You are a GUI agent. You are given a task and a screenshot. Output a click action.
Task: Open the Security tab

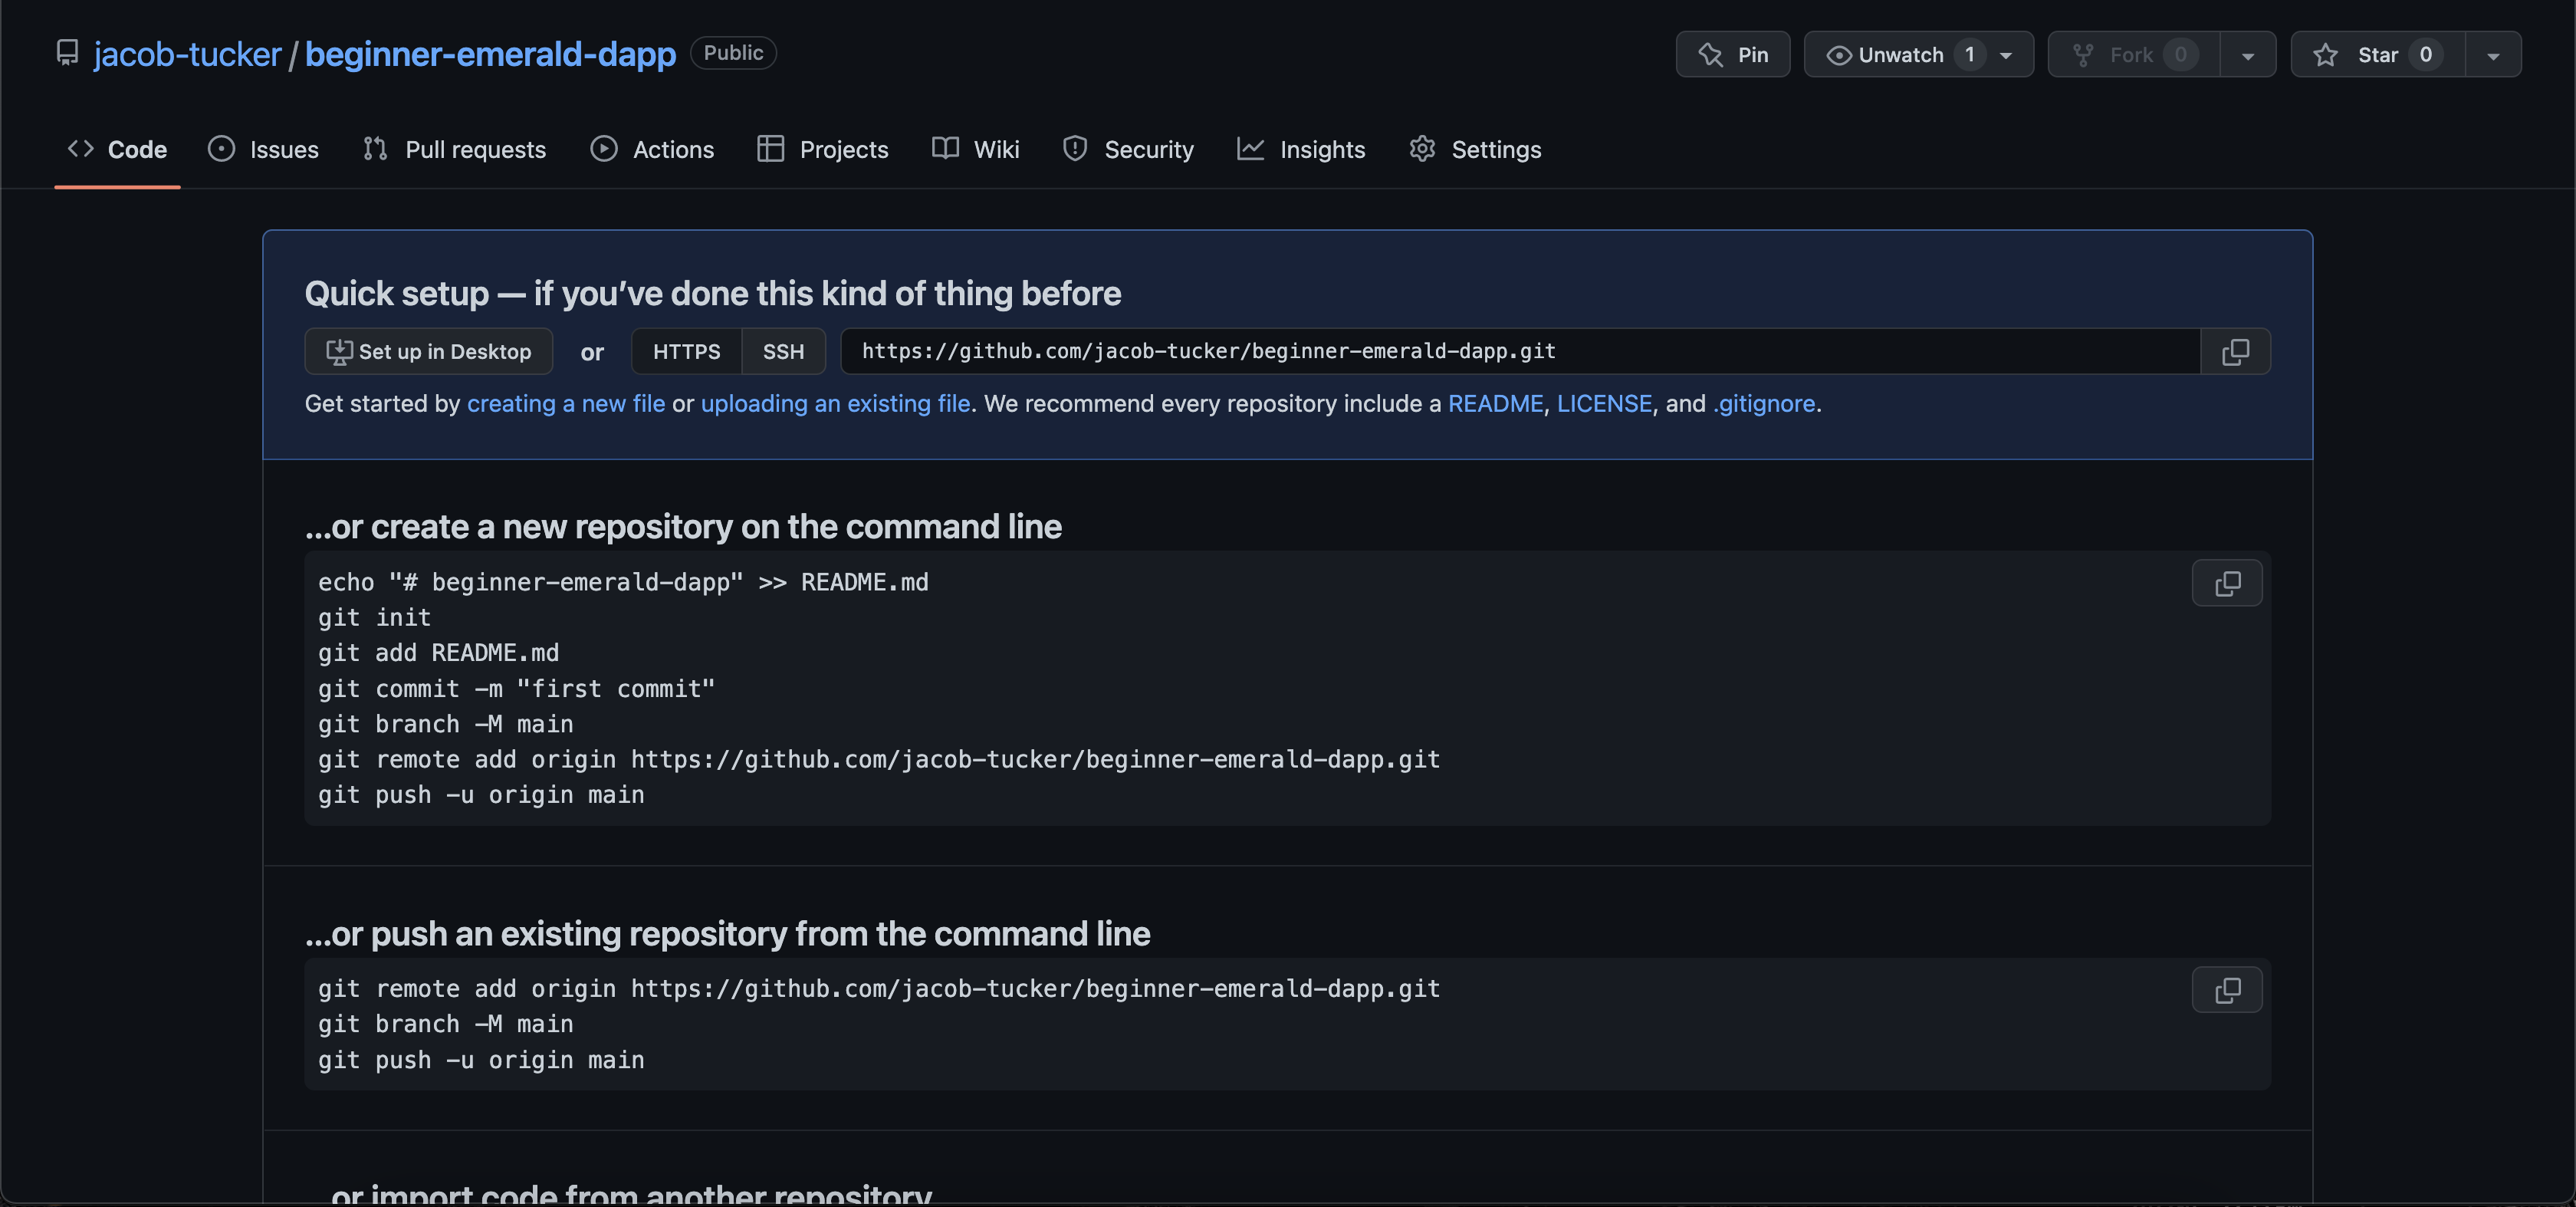coord(1128,149)
